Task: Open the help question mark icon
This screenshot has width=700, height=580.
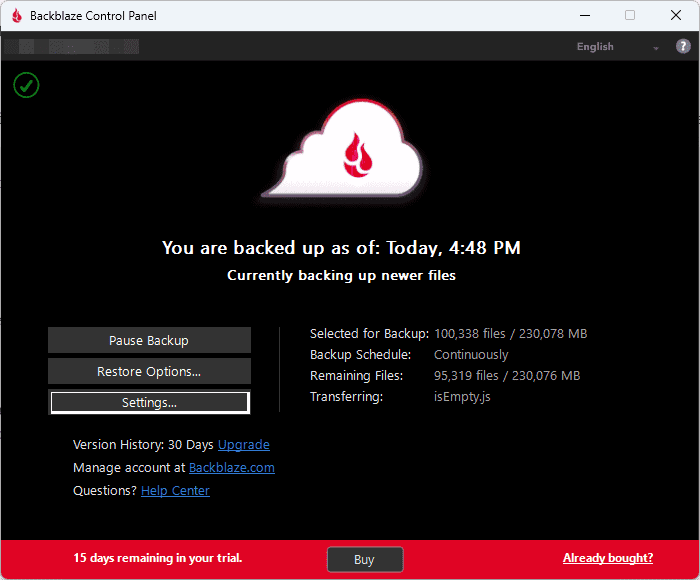Action: click(x=683, y=46)
